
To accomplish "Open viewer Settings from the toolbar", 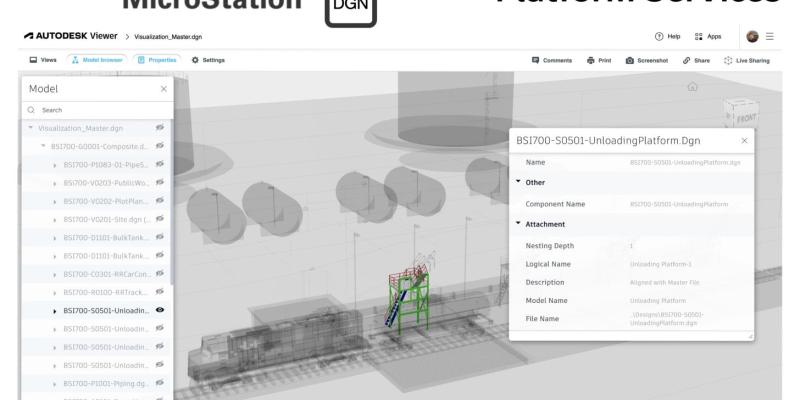I will click(x=206, y=60).
